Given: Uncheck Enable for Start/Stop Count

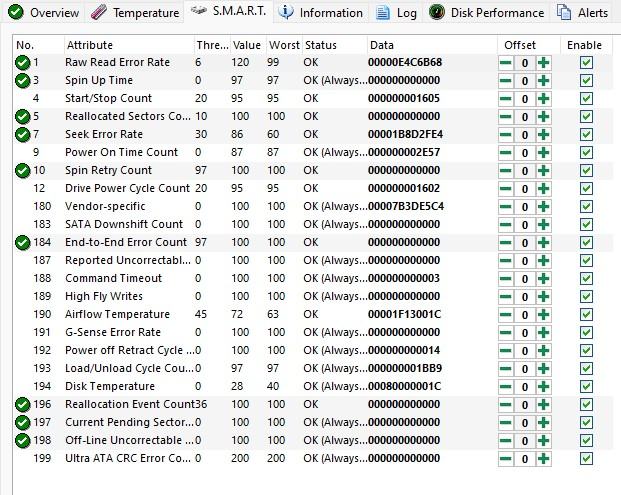Looking at the screenshot, I should 586,99.
